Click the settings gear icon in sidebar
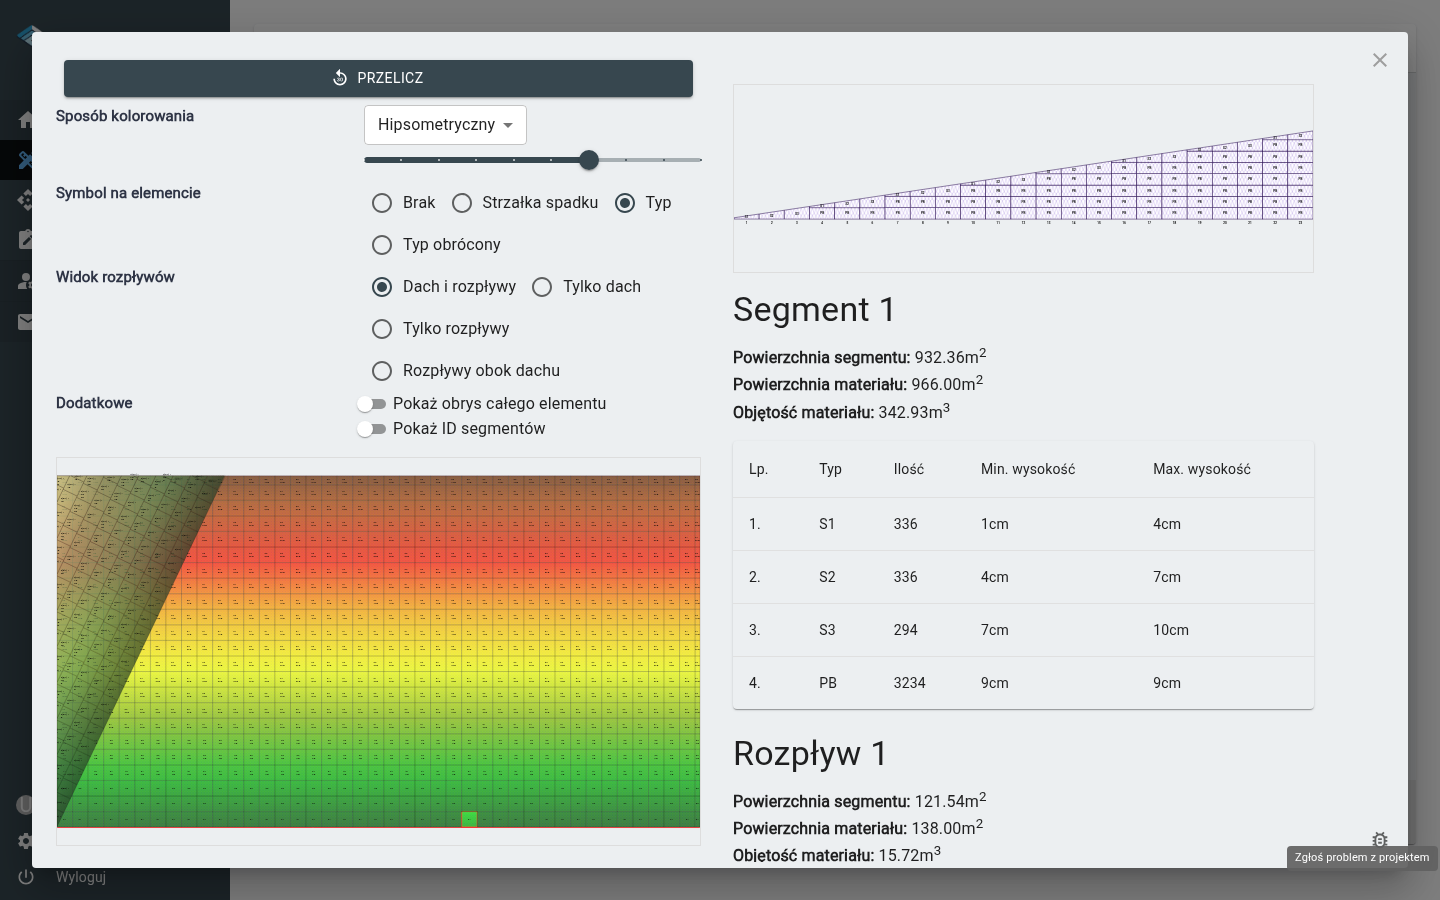1440x900 pixels. coord(25,841)
